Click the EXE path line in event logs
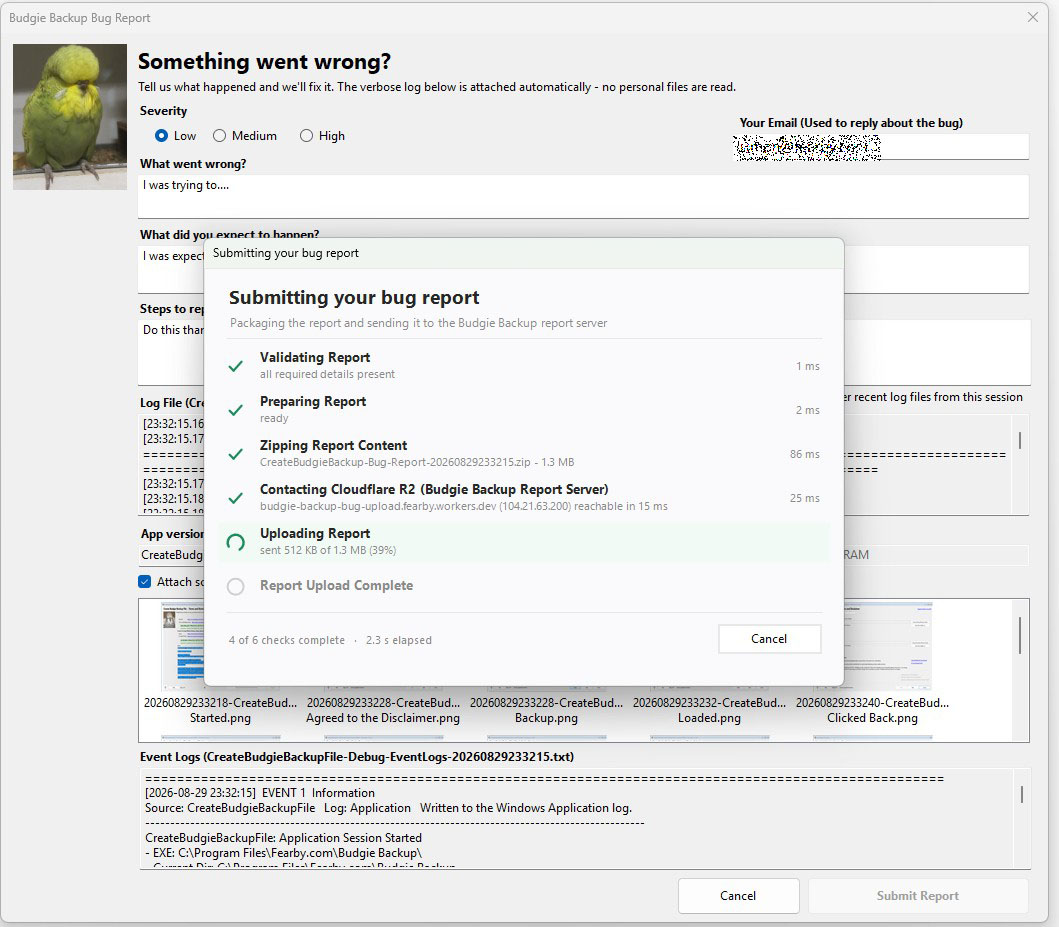Viewport: 1059px width, 927px height. point(284,853)
